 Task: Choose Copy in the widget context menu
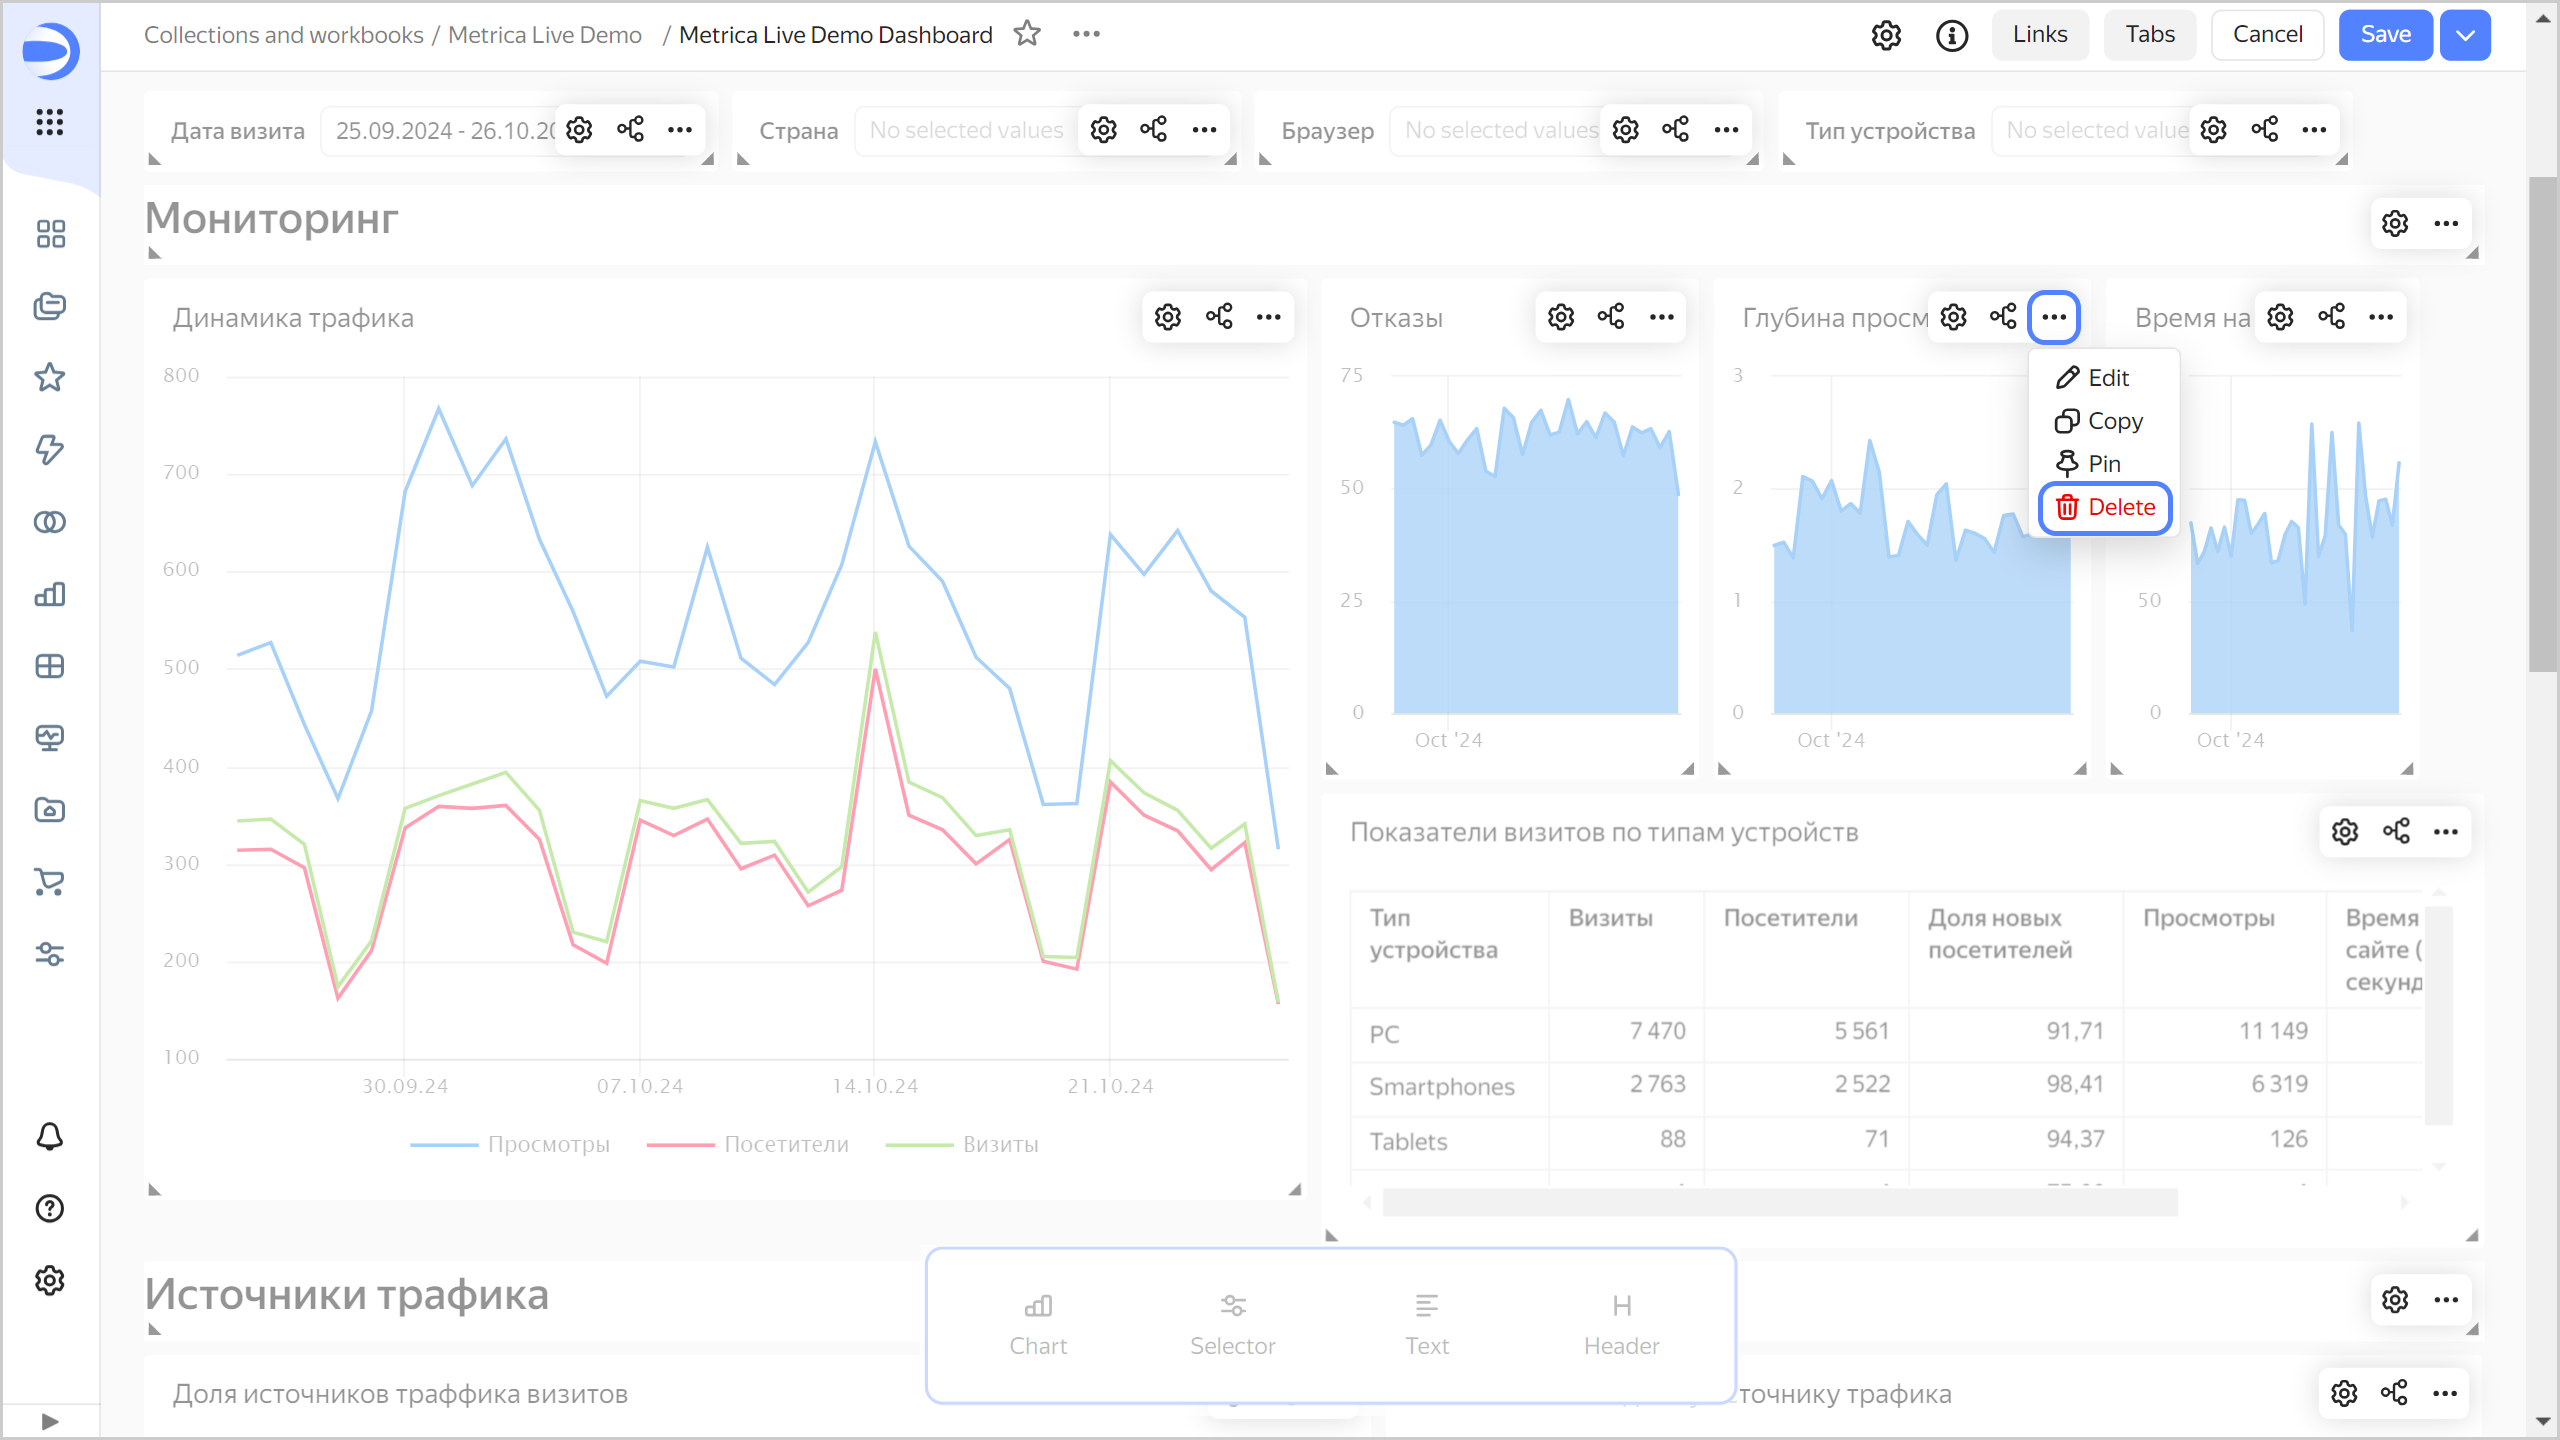pyautogui.click(x=2099, y=421)
